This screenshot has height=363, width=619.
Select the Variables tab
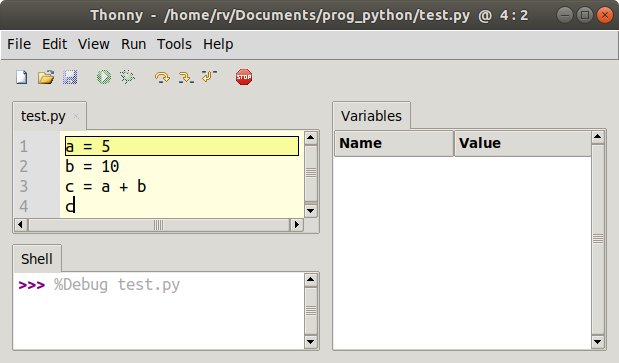371,116
